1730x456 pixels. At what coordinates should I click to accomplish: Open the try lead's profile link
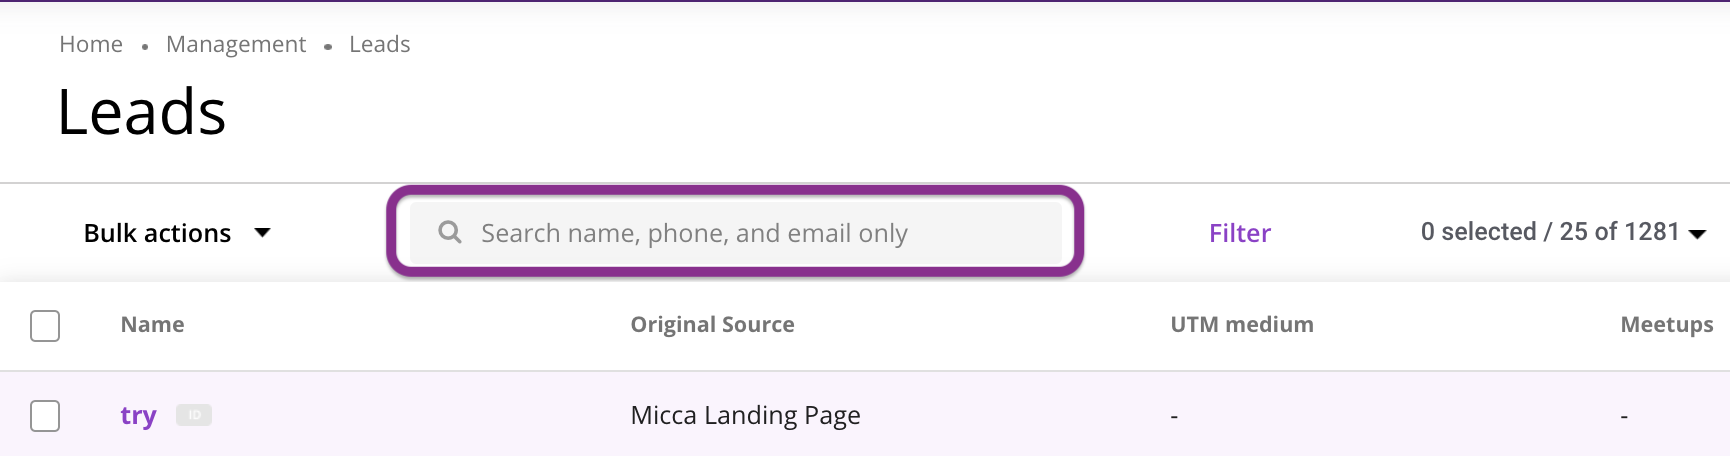pyautogui.click(x=138, y=415)
